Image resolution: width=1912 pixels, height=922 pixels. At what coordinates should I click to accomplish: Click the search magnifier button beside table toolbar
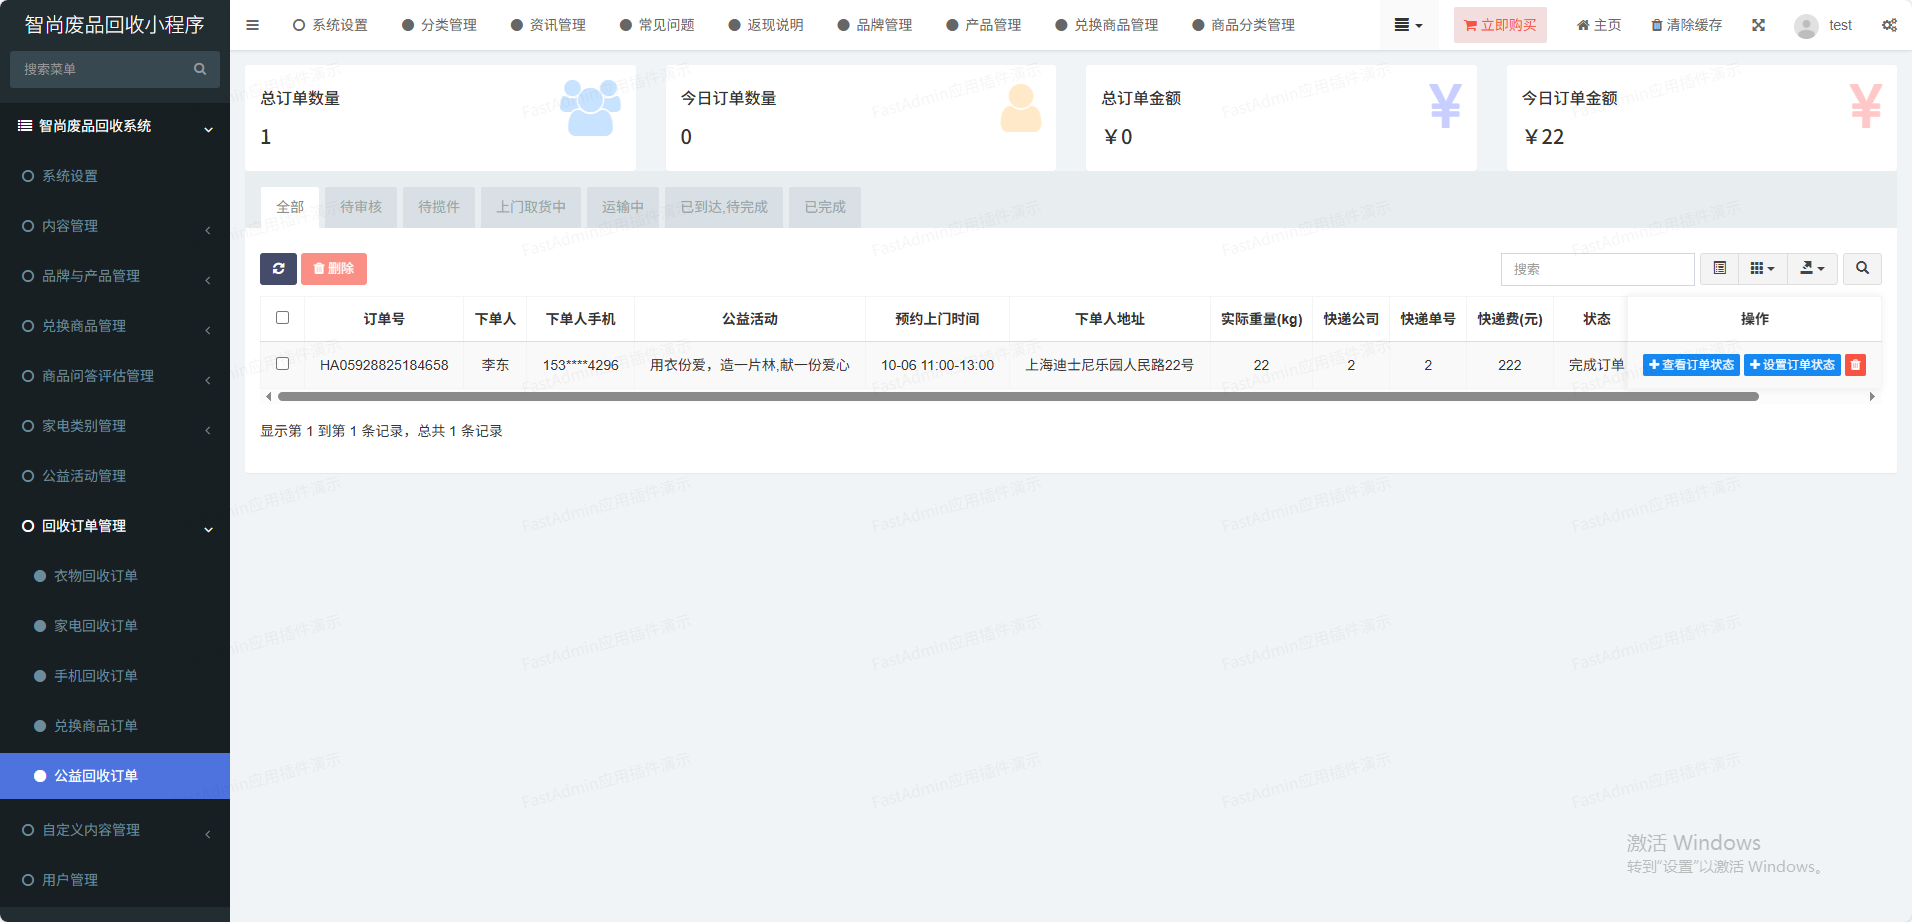tap(1862, 269)
